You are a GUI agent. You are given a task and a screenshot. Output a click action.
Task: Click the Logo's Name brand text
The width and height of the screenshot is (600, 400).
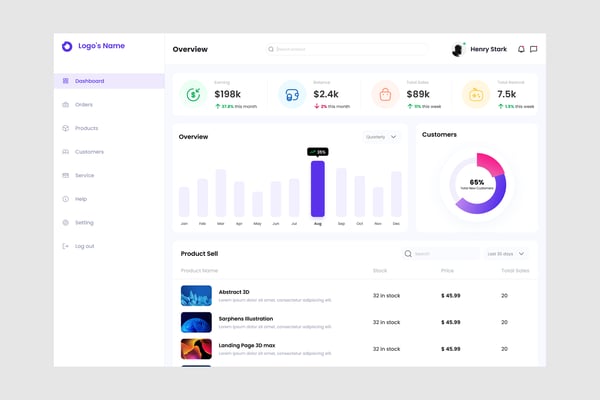101,46
